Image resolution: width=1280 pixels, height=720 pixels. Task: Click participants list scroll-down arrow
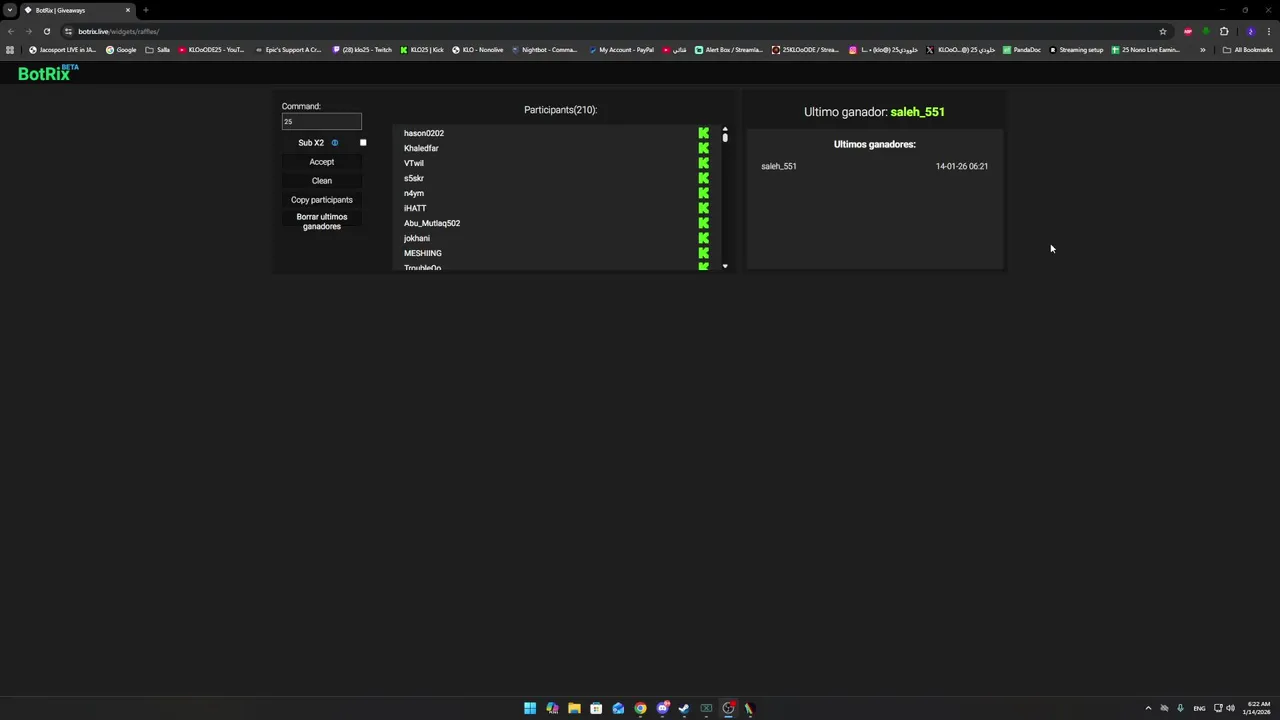tap(725, 267)
